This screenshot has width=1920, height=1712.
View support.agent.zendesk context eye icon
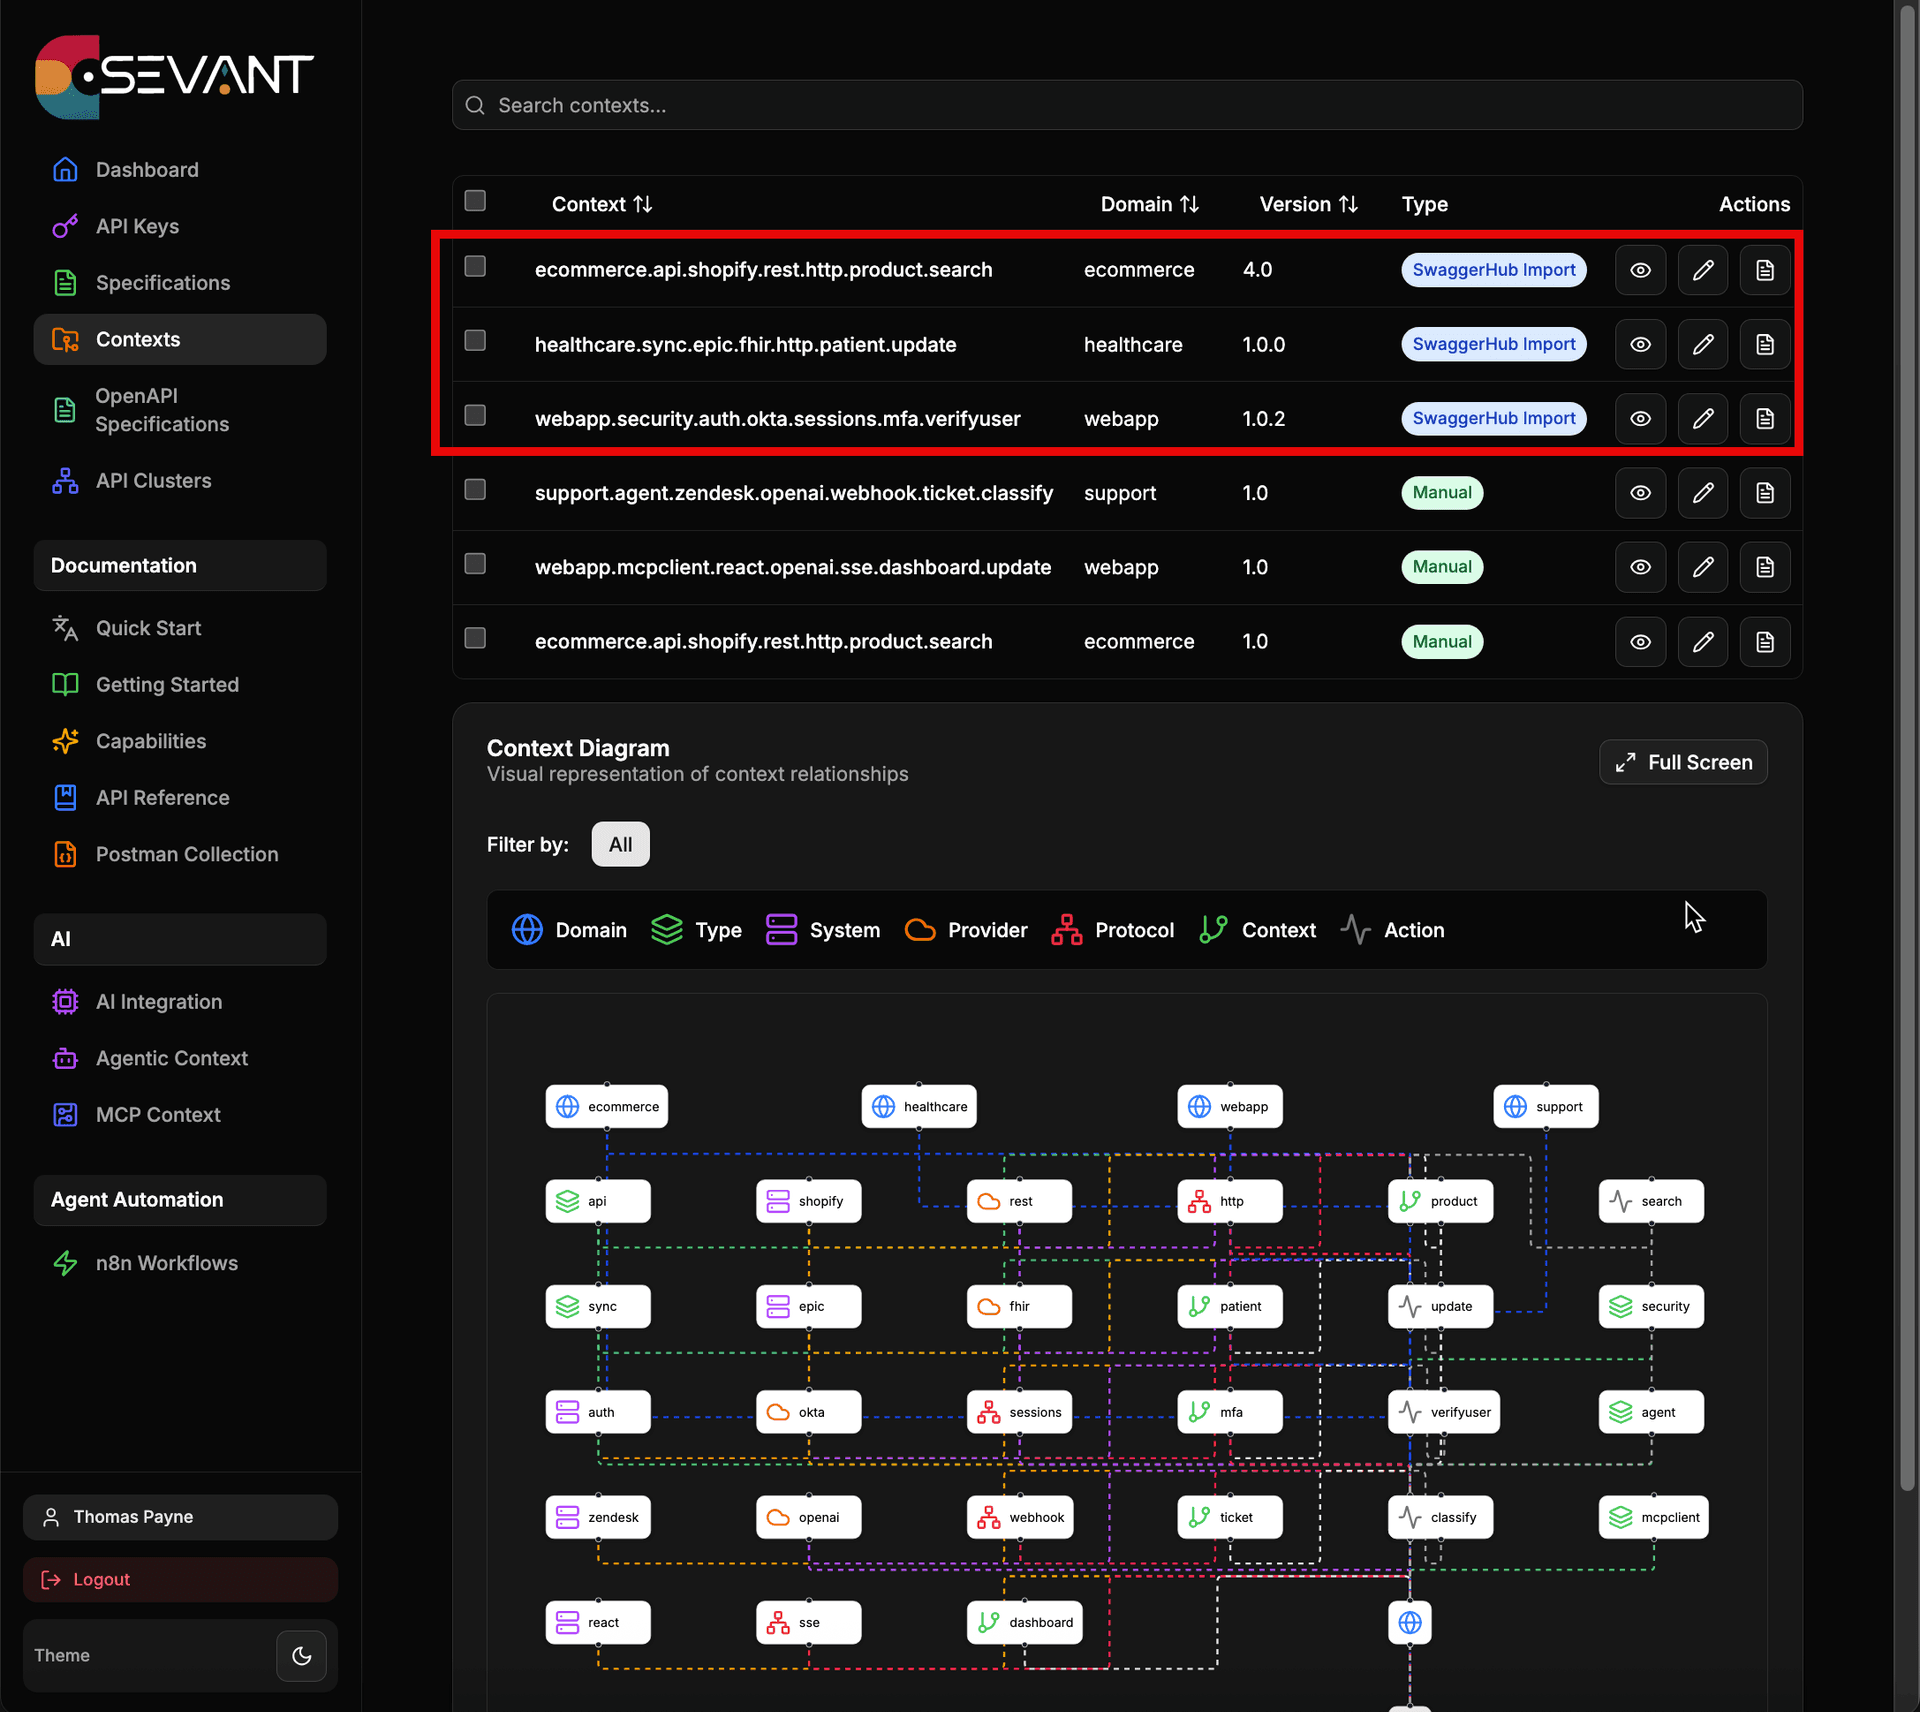1640,493
